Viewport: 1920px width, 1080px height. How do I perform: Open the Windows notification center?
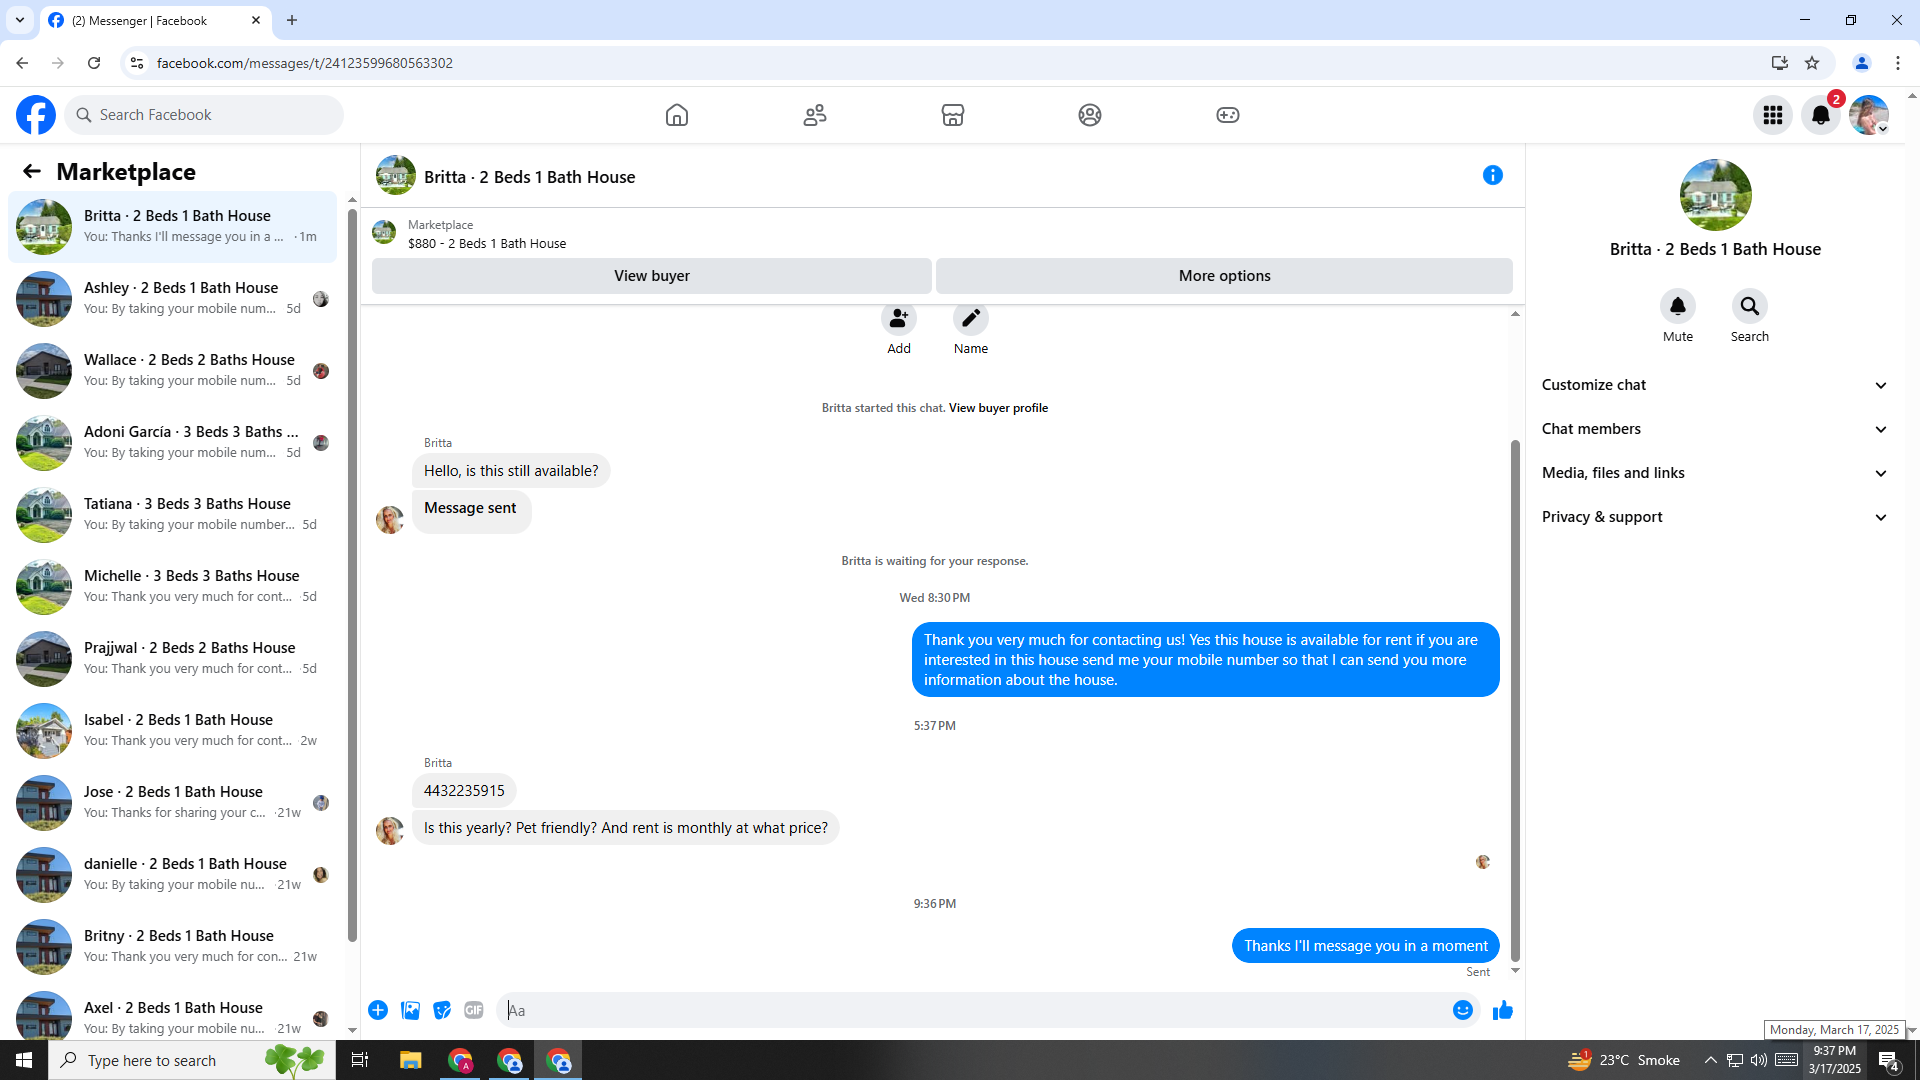[x=1889, y=1060]
